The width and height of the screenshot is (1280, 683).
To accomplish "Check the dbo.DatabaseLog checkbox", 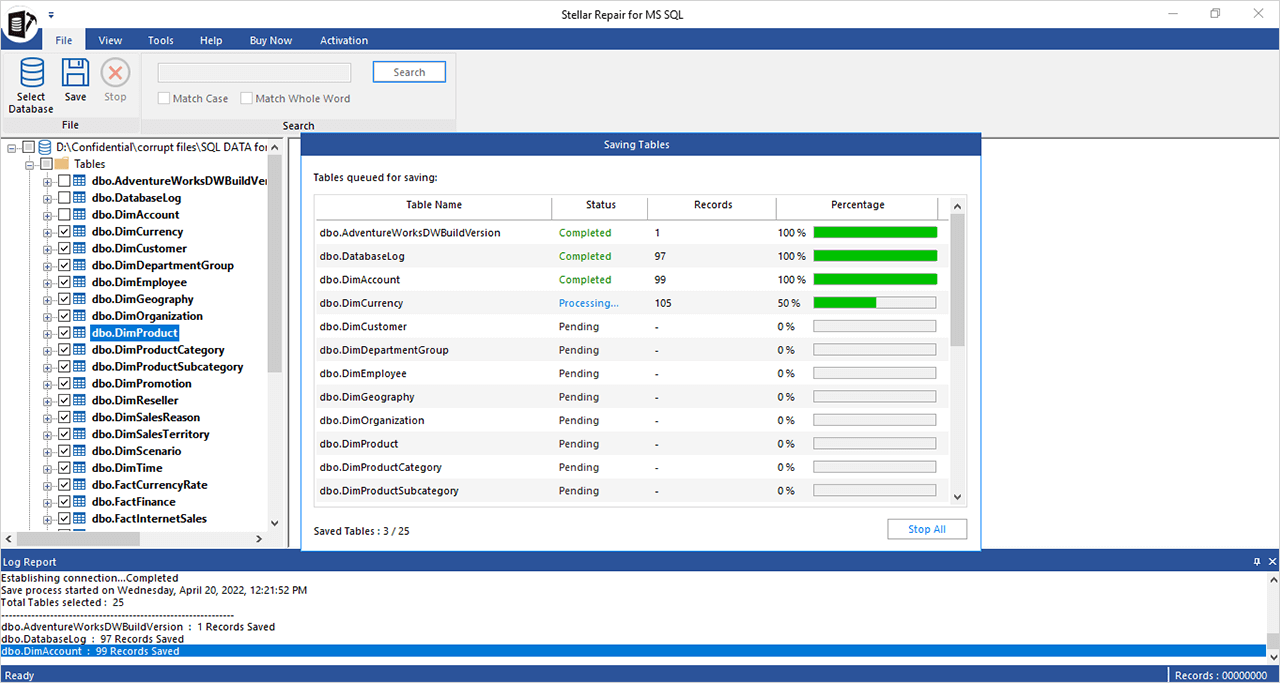I will 64,198.
